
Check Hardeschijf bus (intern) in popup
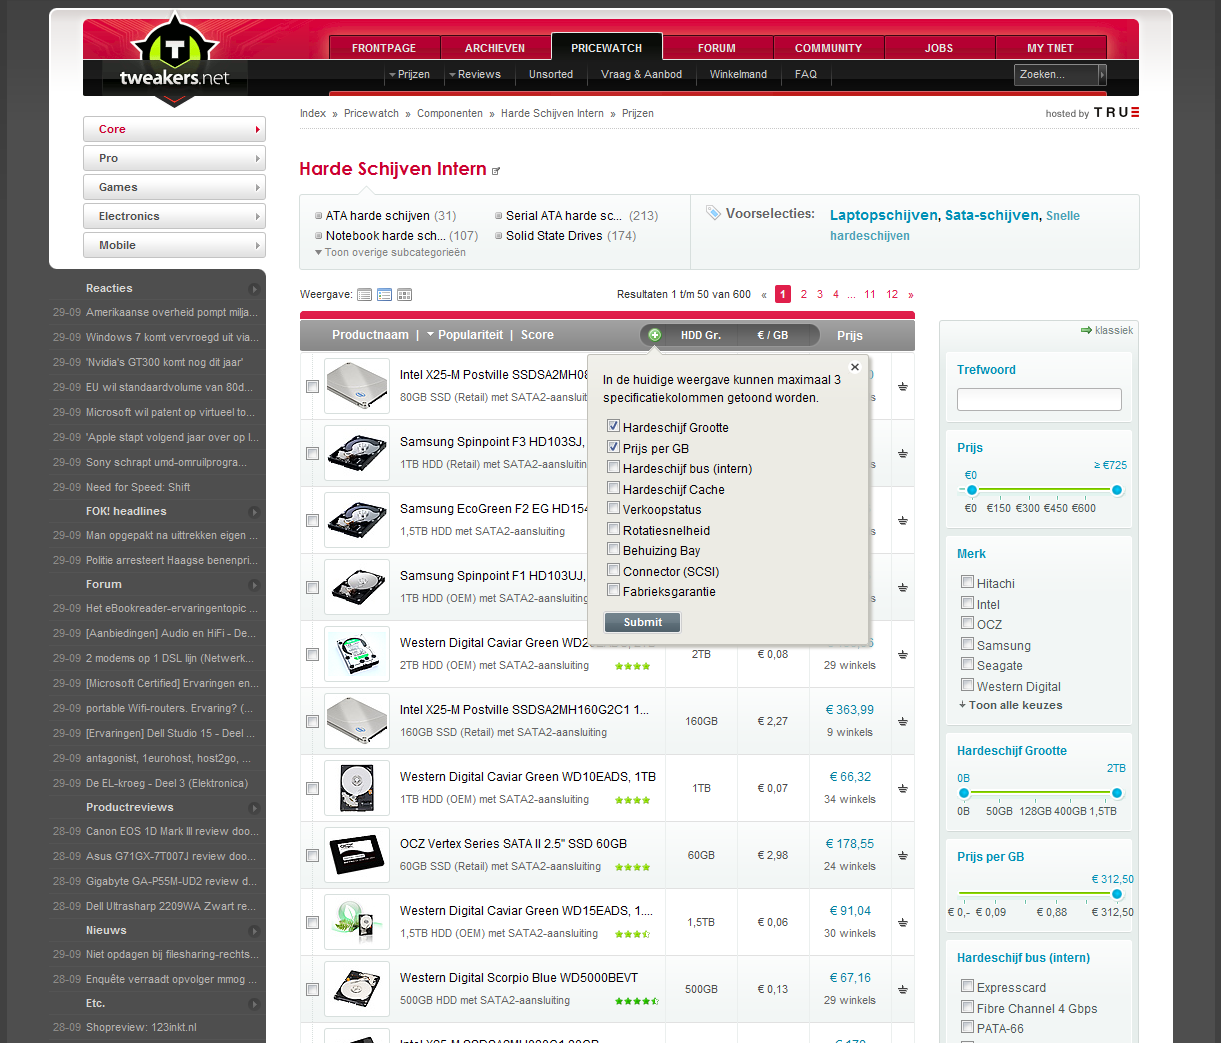click(614, 467)
